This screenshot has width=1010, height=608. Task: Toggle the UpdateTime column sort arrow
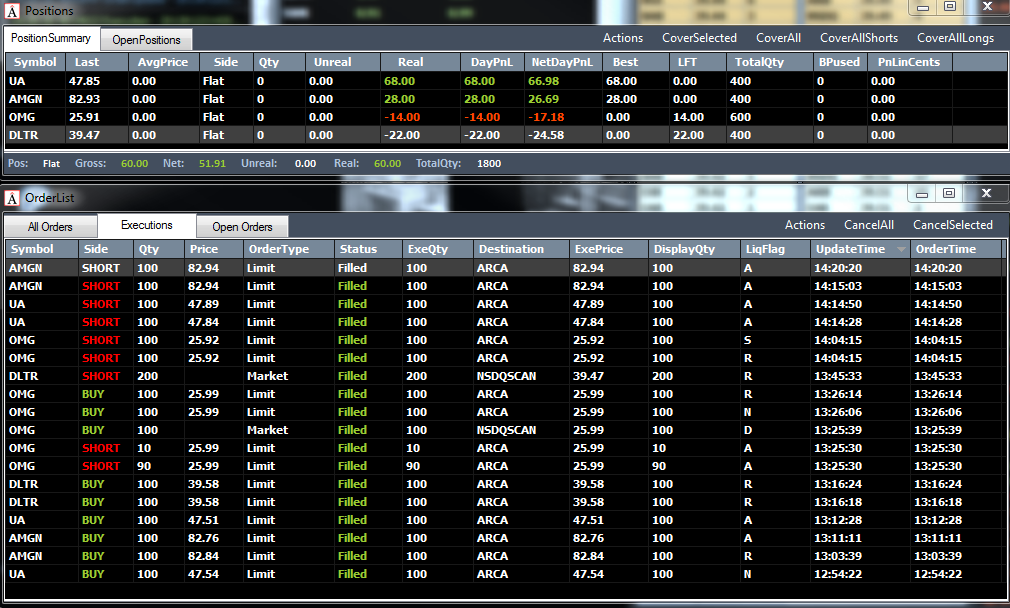coord(901,249)
